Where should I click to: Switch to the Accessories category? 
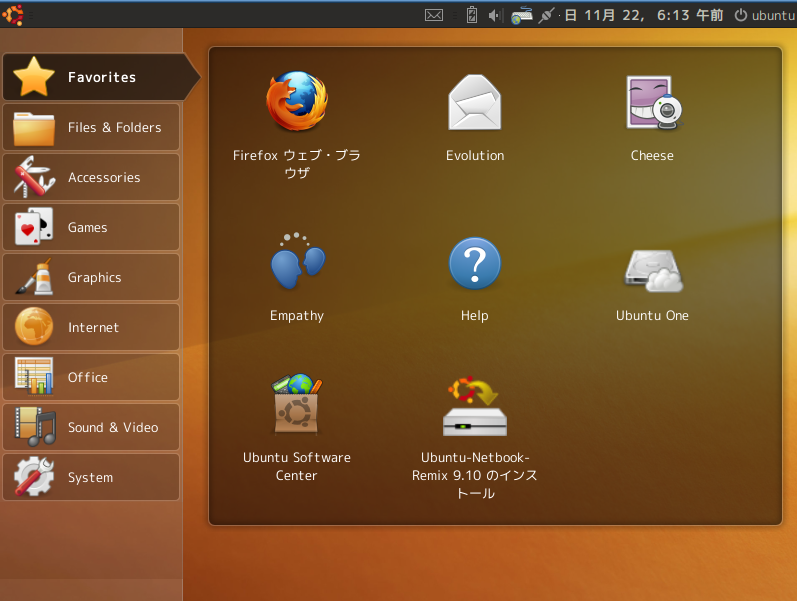pos(91,177)
